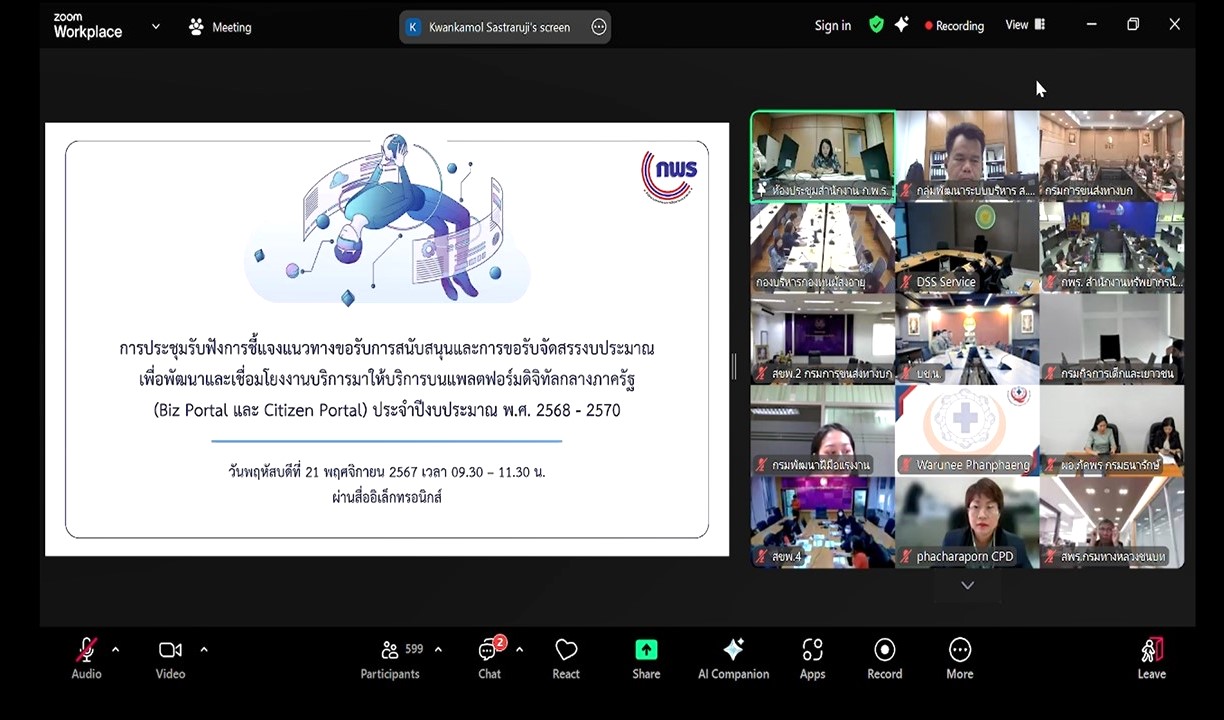Image resolution: width=1224 pixels, height=720 pixels.
Task: Click the muted mic icon on บข.น. tile
Action: 907,374
